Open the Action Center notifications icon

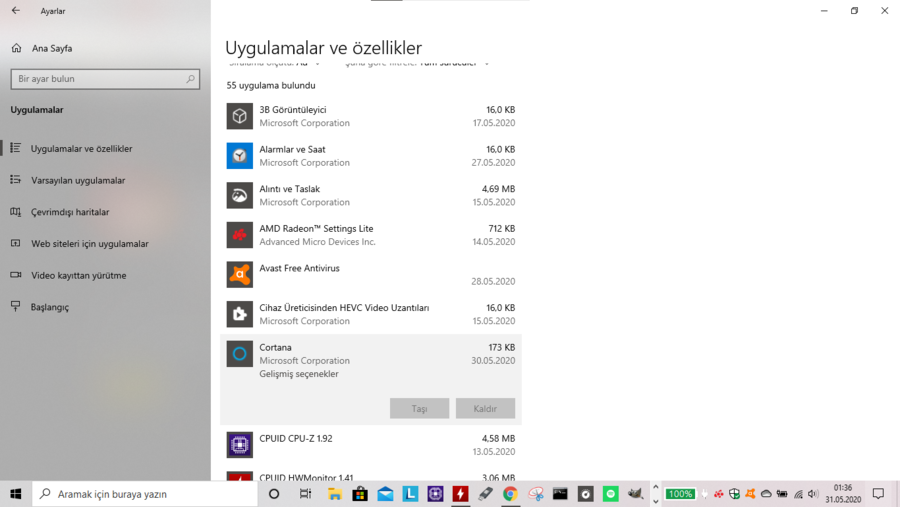878,494
